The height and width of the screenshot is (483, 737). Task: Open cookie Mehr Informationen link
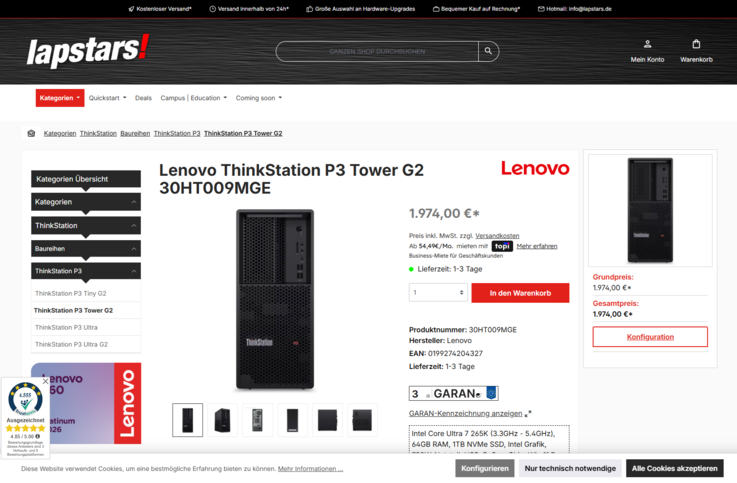tap(310, 469)
